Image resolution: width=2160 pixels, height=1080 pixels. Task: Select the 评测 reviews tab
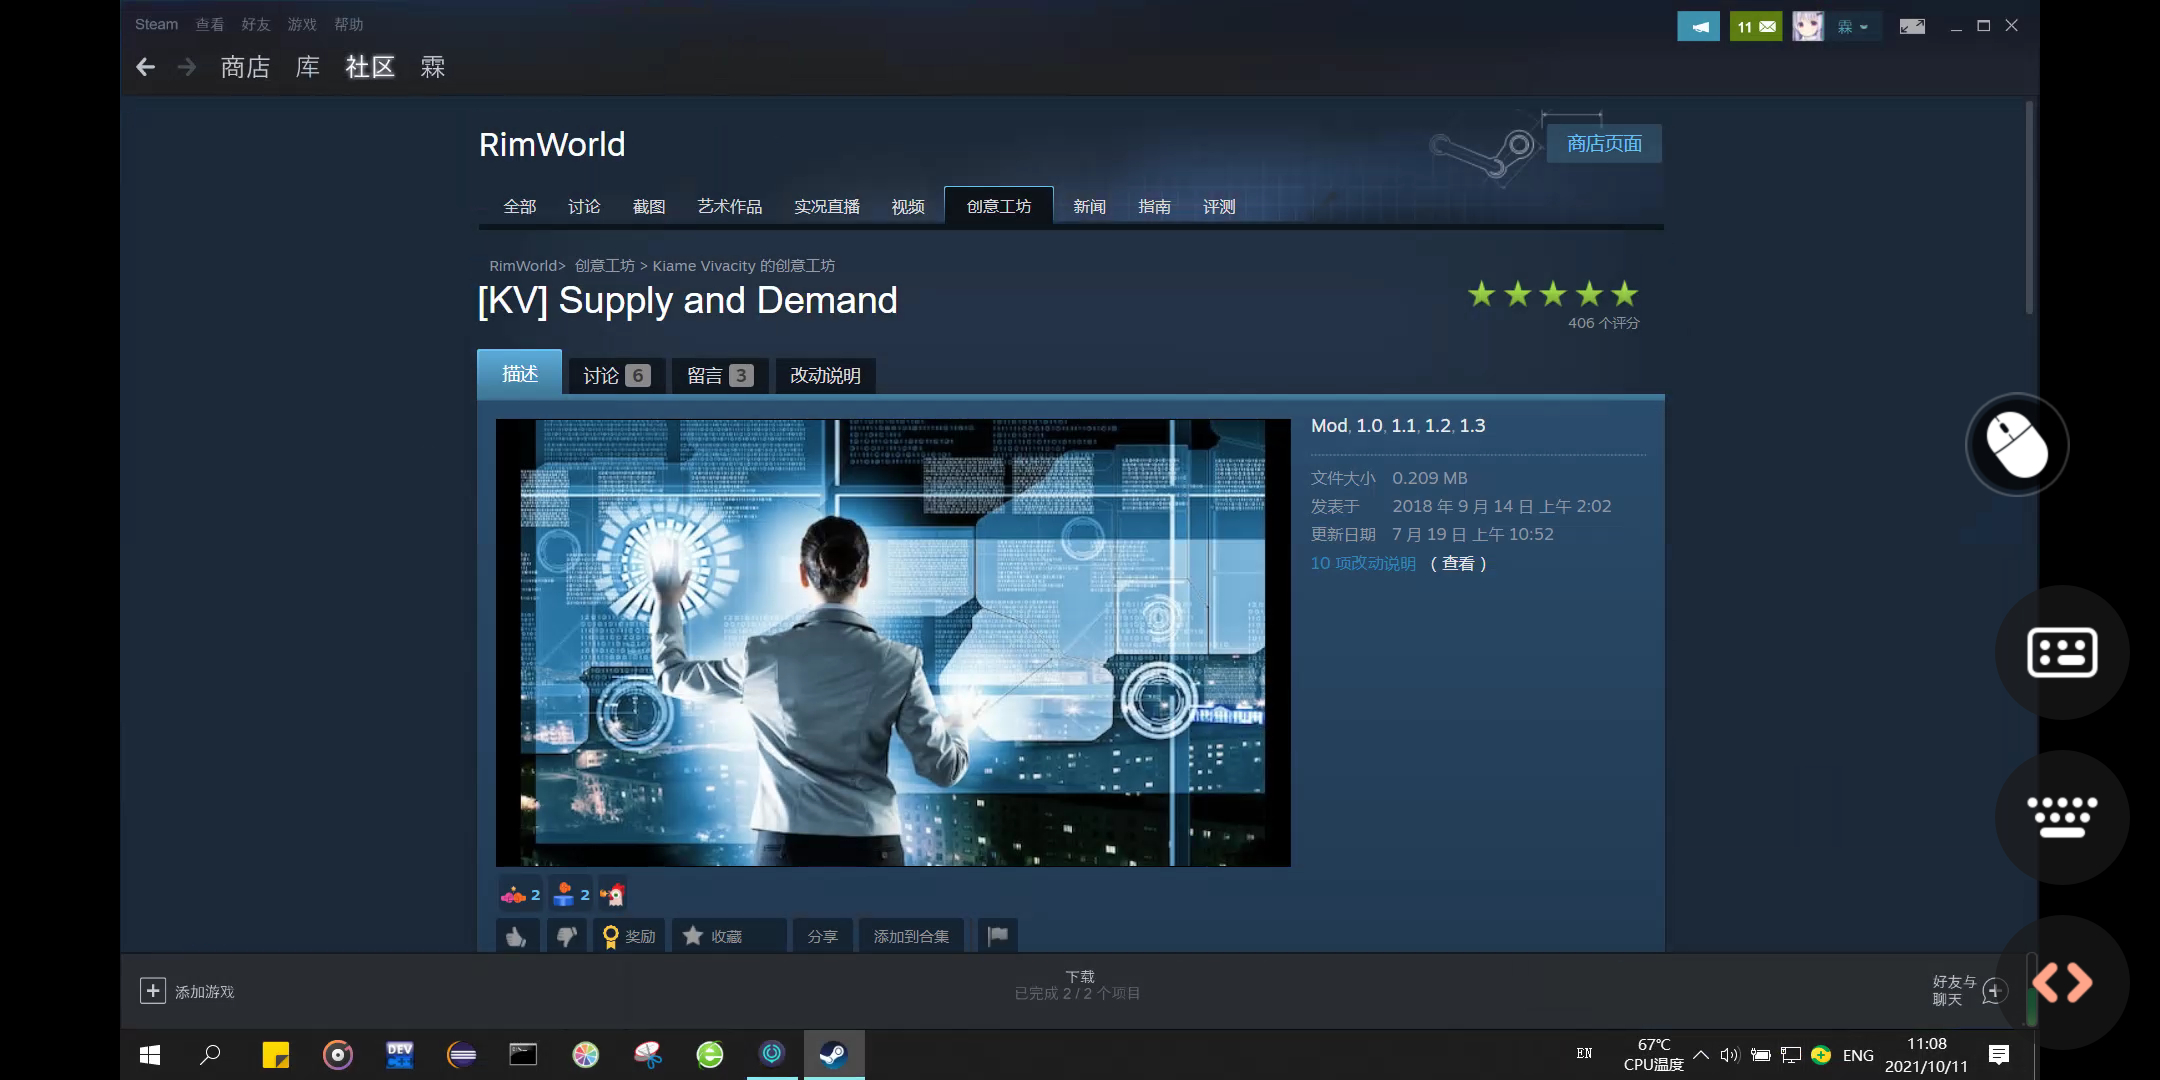pos(1220,206)
